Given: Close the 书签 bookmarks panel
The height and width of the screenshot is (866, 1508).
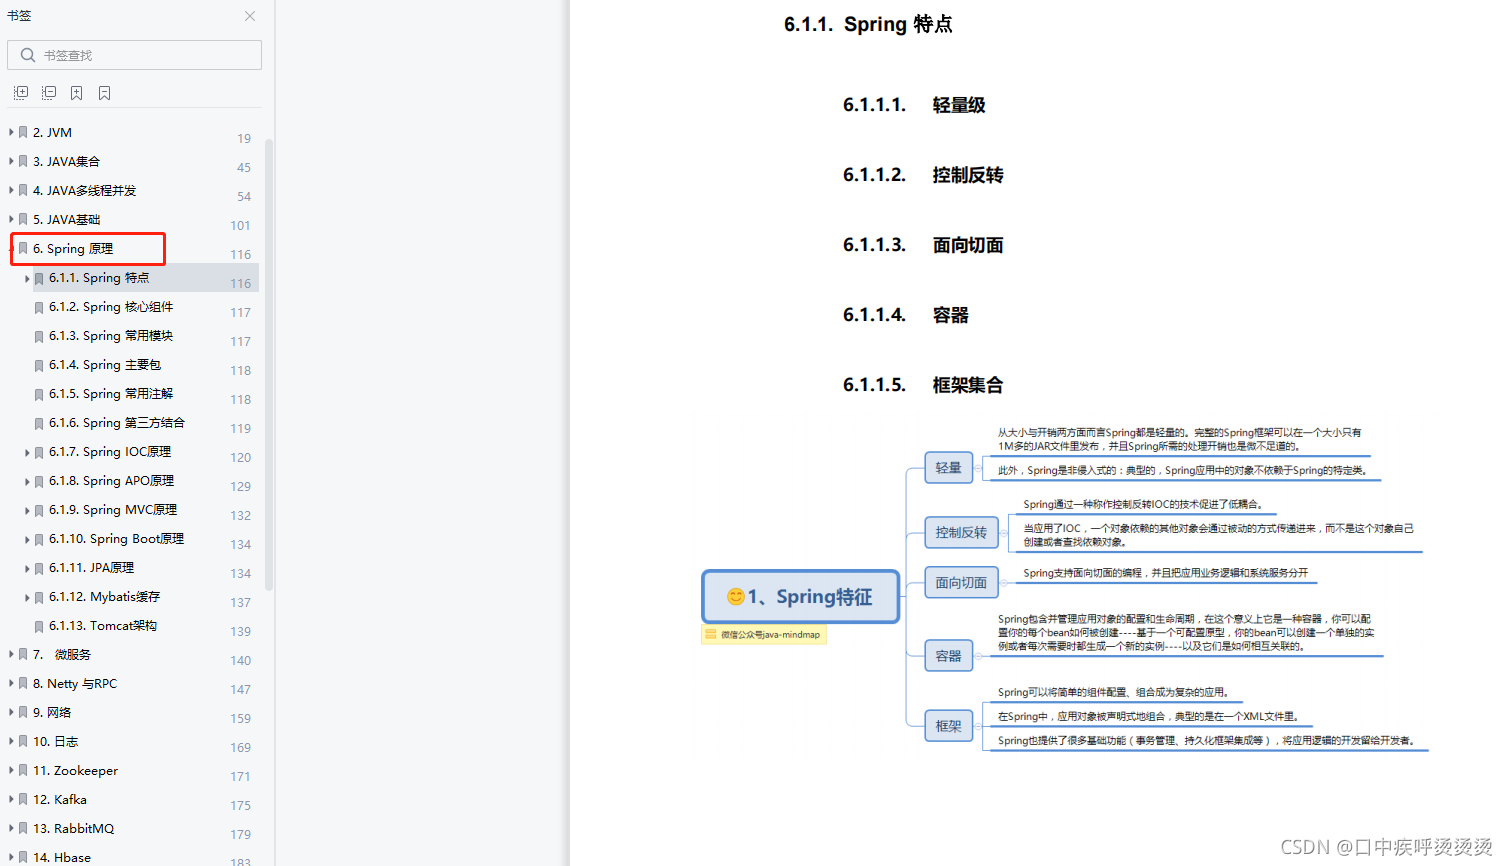Looking at the screenshot, I should (x=250, y=16).
